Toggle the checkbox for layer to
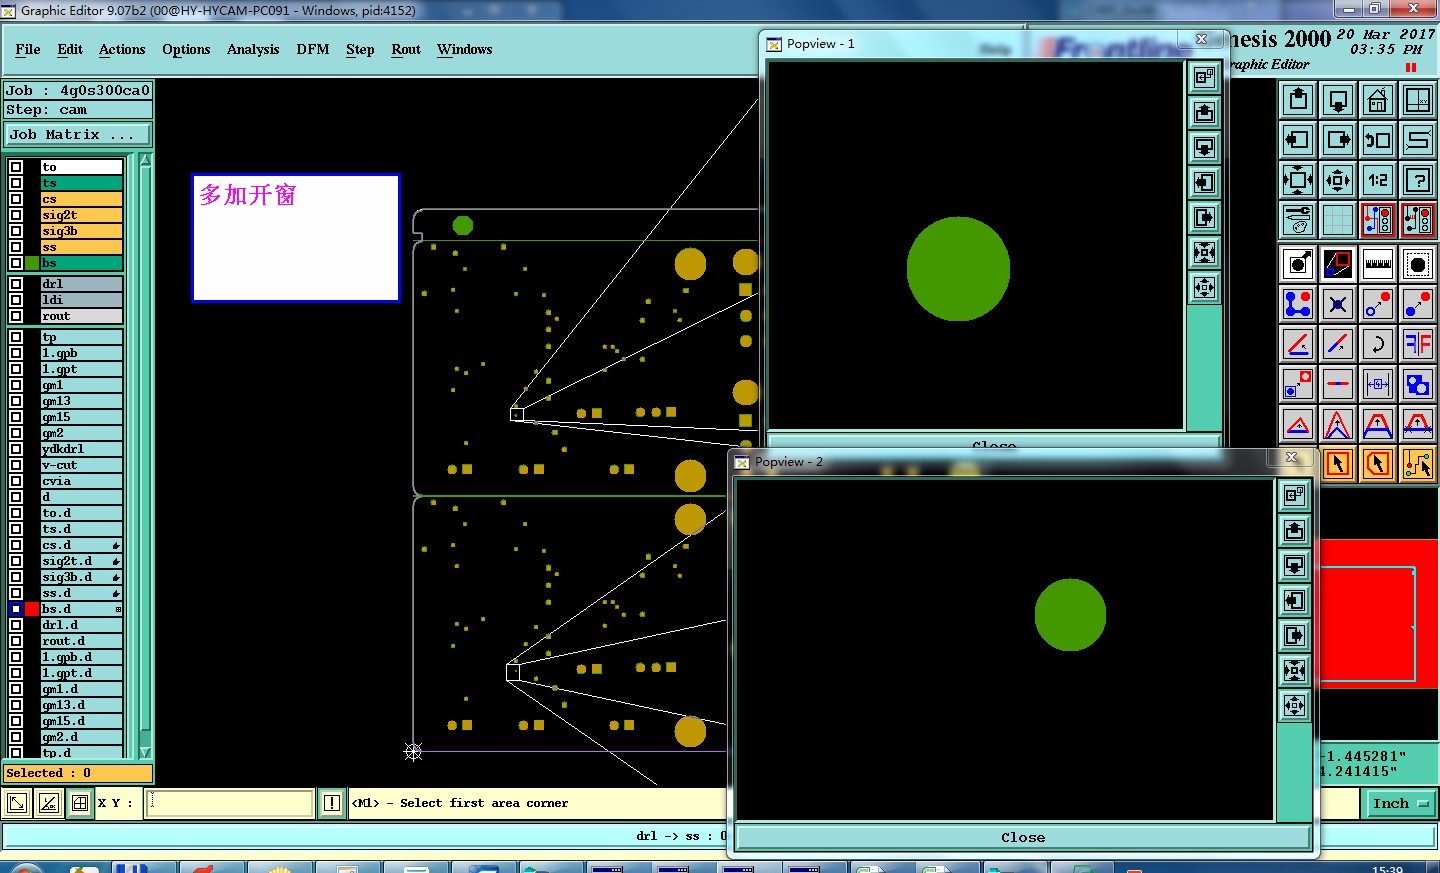The image size is (1440, 873). [x=16, y=167]
